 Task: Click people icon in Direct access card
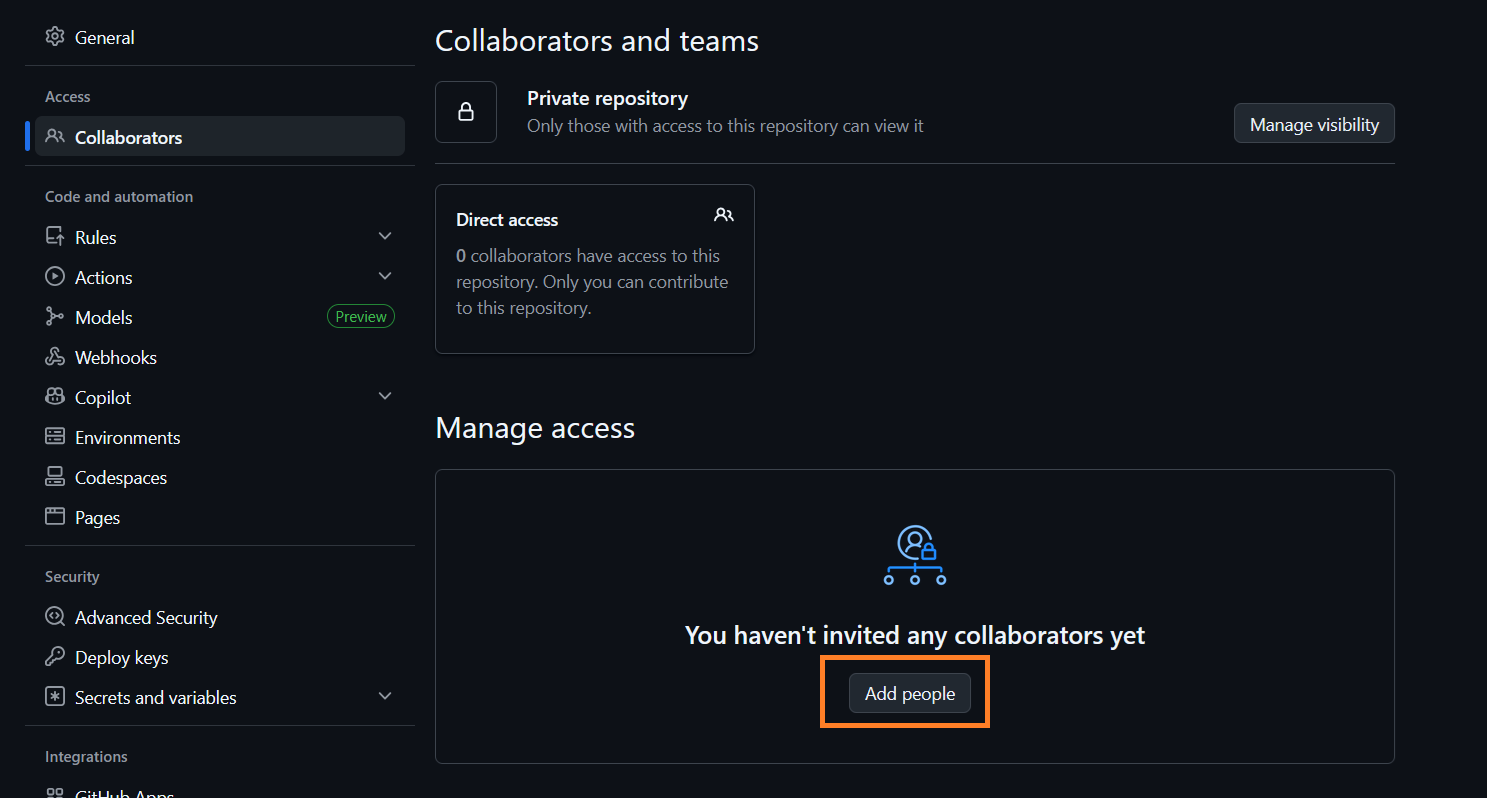point(724,215)
